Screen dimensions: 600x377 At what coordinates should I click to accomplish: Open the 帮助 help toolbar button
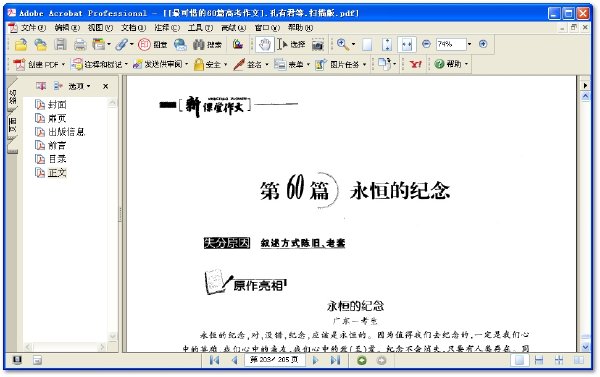click(x=452, y=64)
